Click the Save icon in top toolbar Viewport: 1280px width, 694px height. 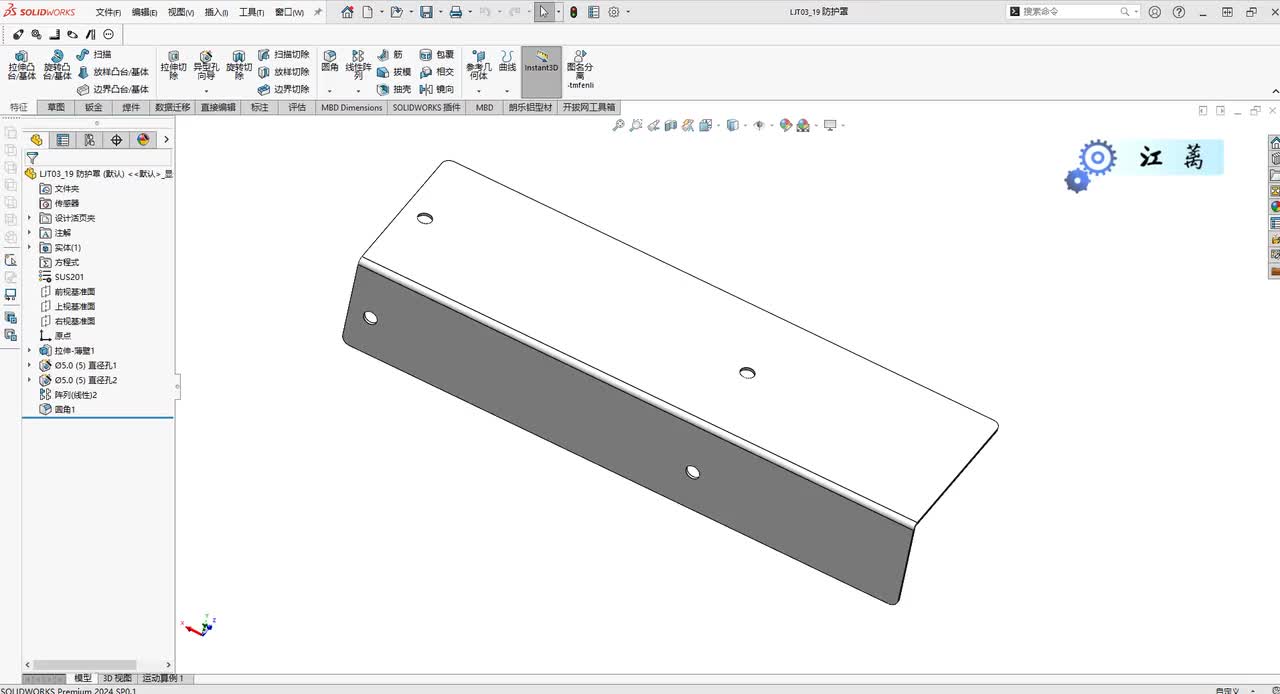(426, 12)
